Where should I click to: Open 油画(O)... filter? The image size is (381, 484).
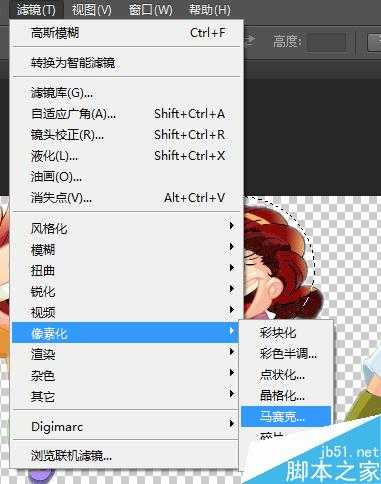pos(126,177)
